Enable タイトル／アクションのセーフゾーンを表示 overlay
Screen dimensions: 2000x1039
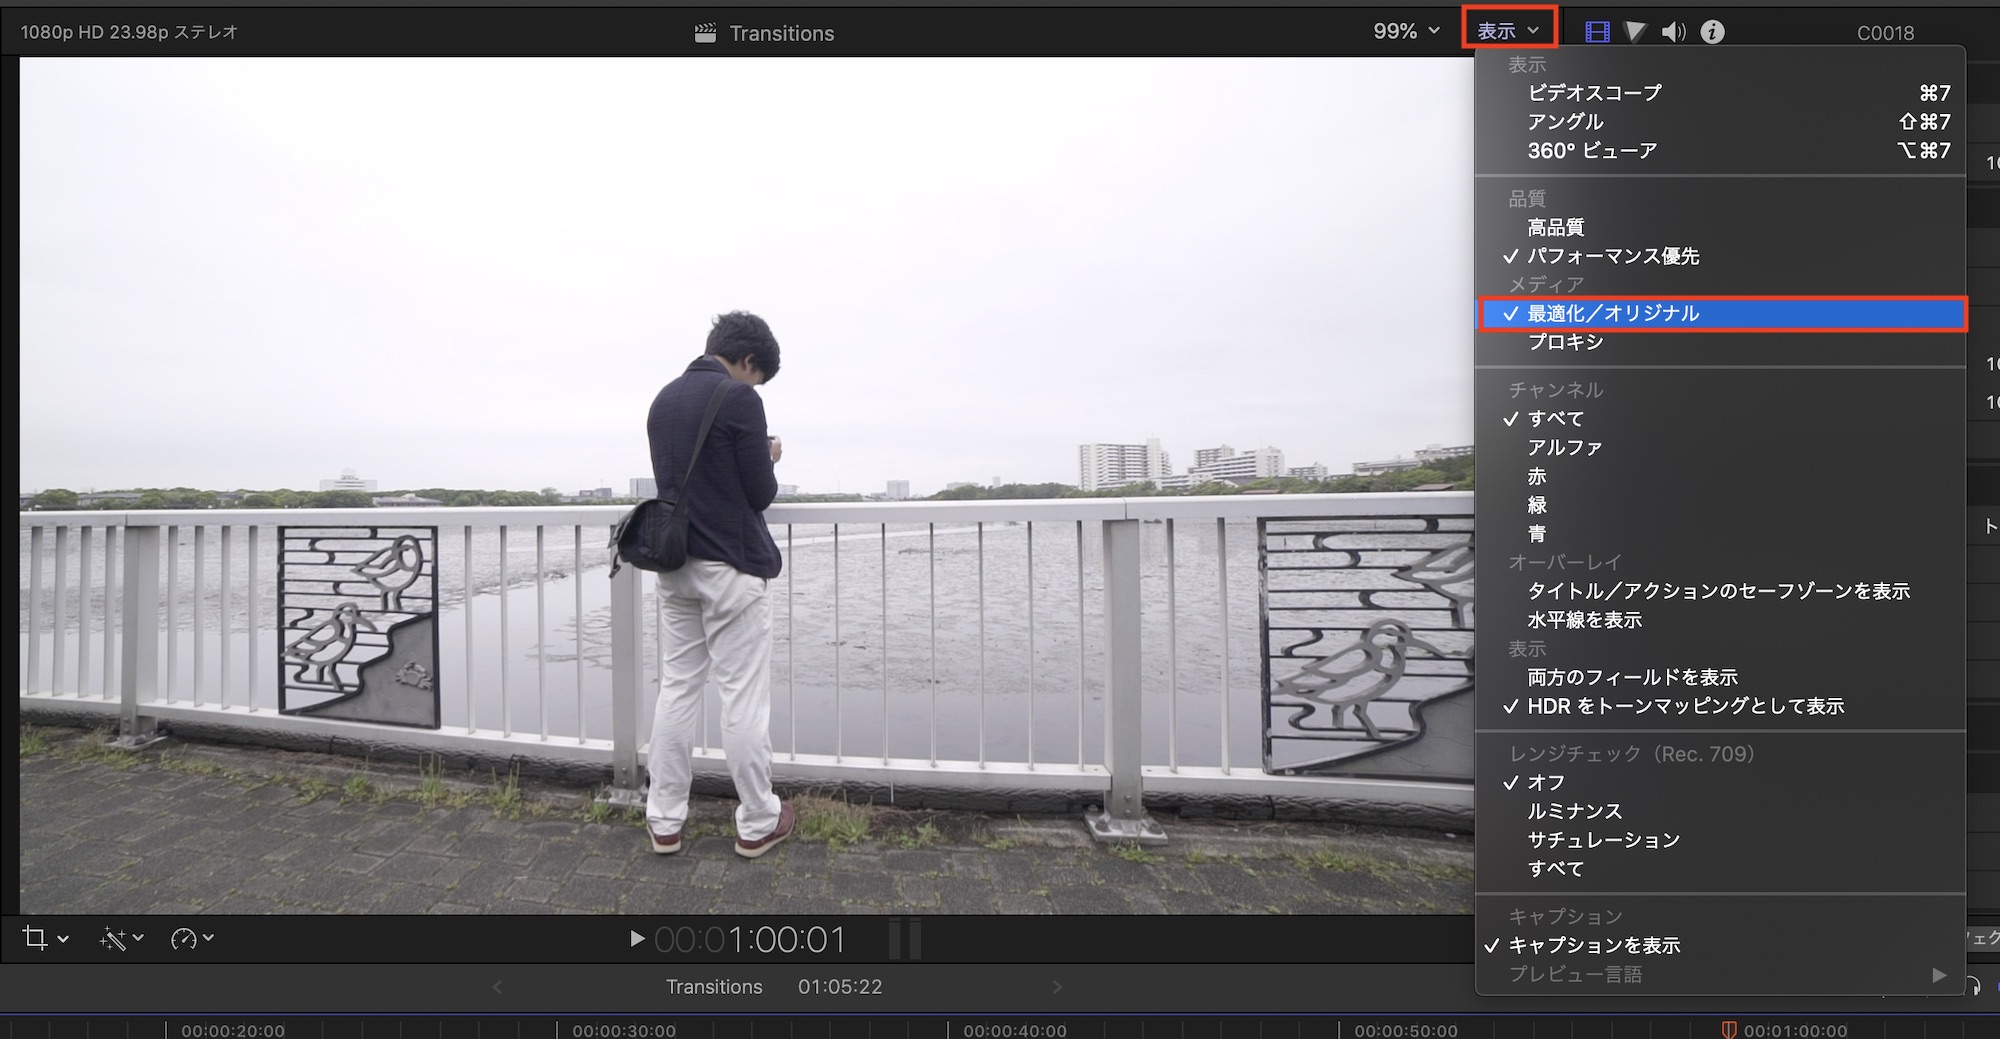pos(1720,592)
